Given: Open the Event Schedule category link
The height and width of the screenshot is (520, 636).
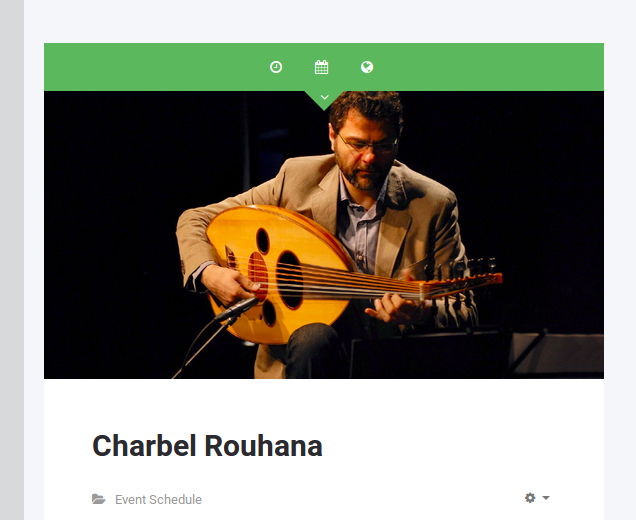Looking at the screenshot, I should [158, 499].
